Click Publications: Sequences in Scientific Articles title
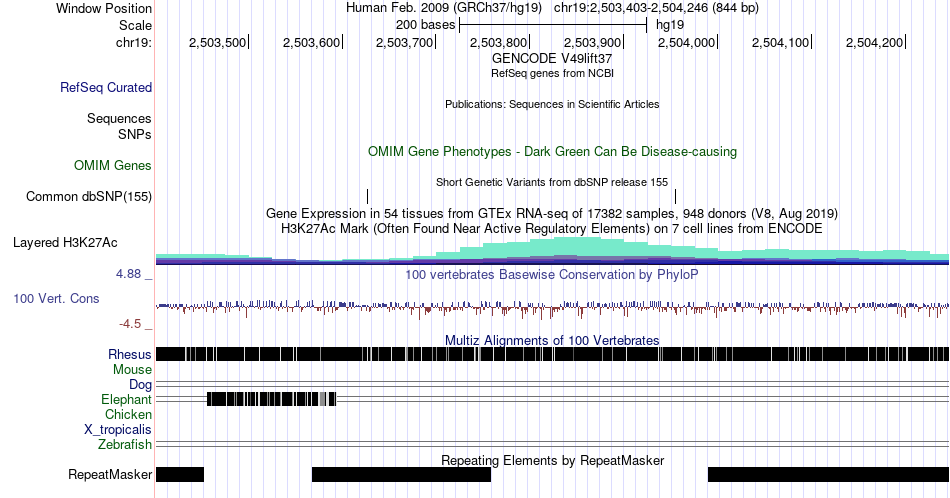 (x=552, y=104)
